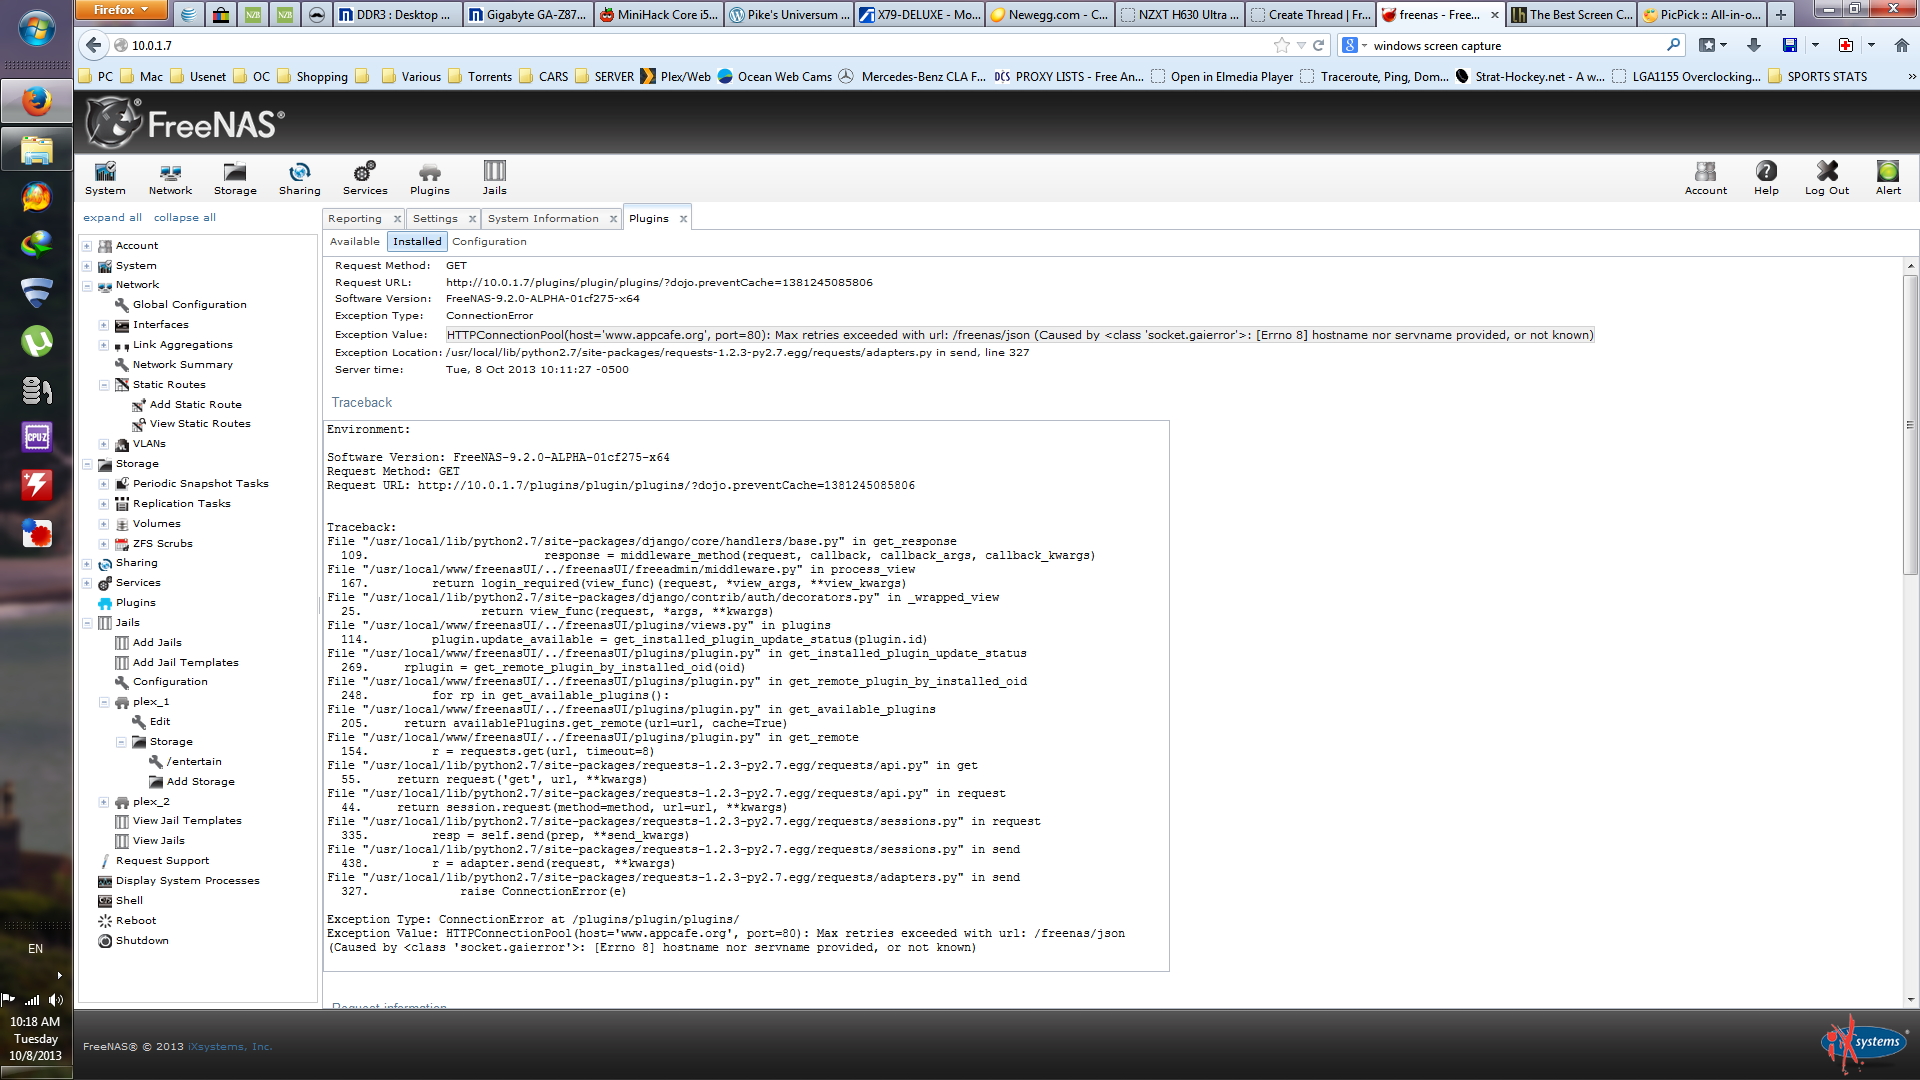Screen dimensions: 1920x1080
Task: Click Reboot in the tree
Action: pyautogui.click(x=135, y=921)
